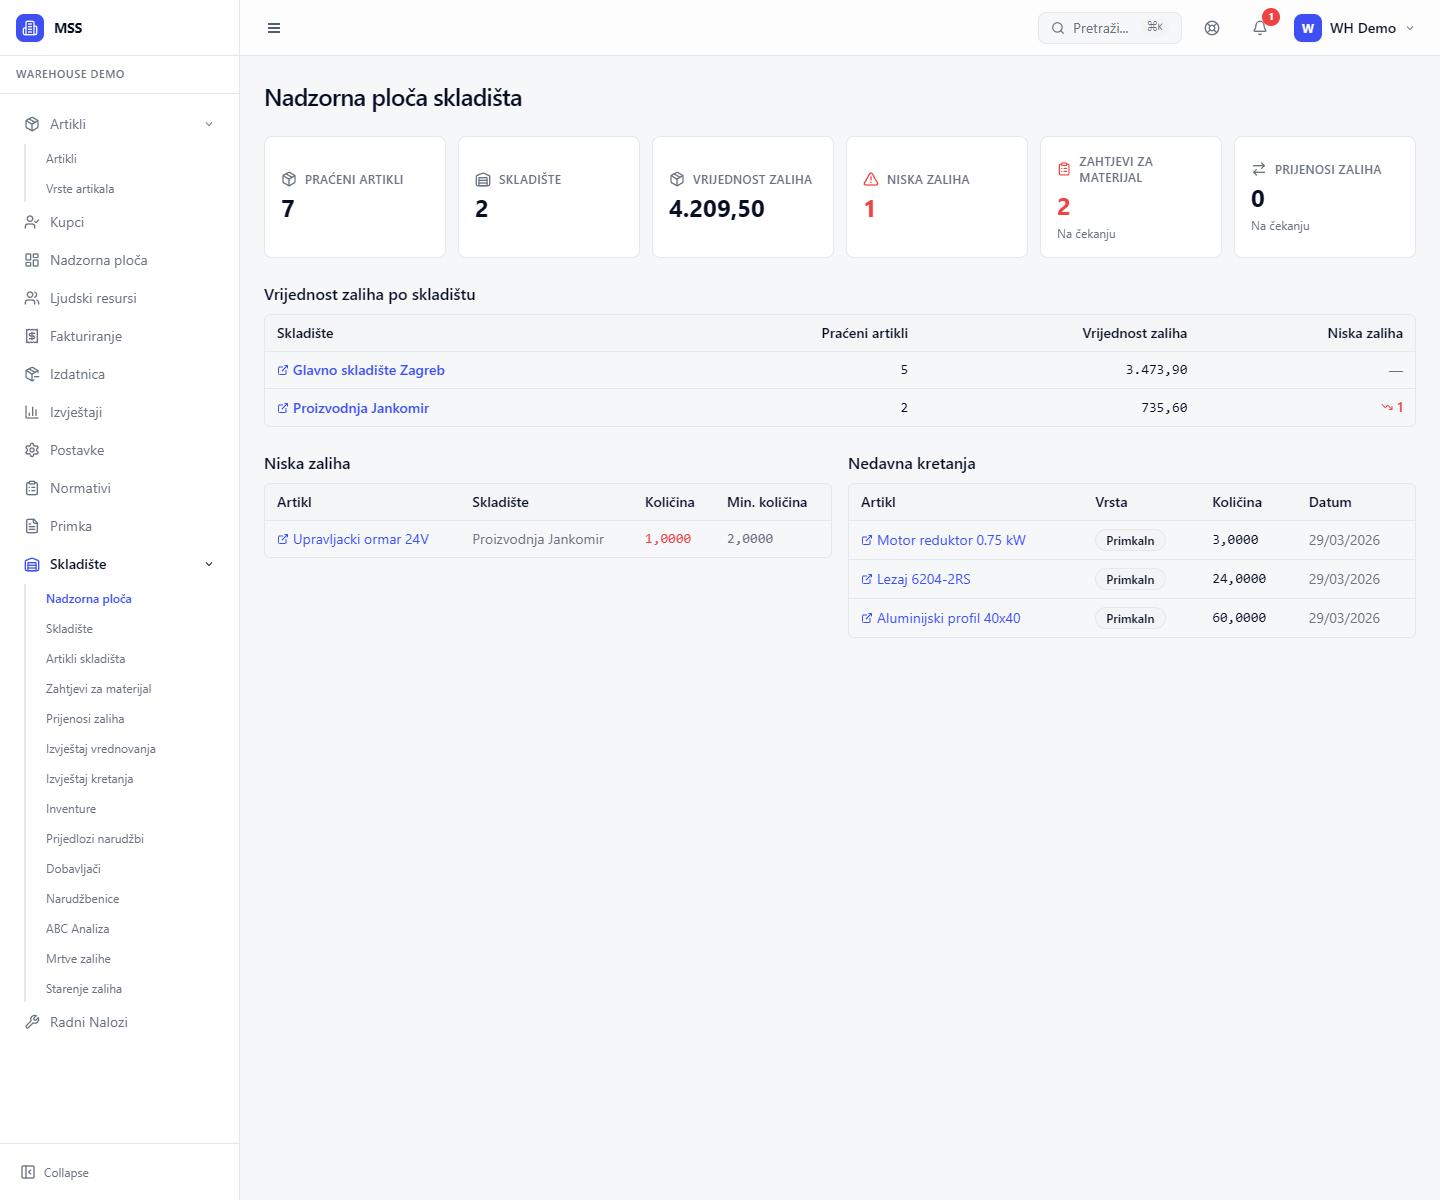Image resolution: width=1440 pixels, height=1200 pixels.
Task: Click the Pretraži search field
Action: point(1100,28)
